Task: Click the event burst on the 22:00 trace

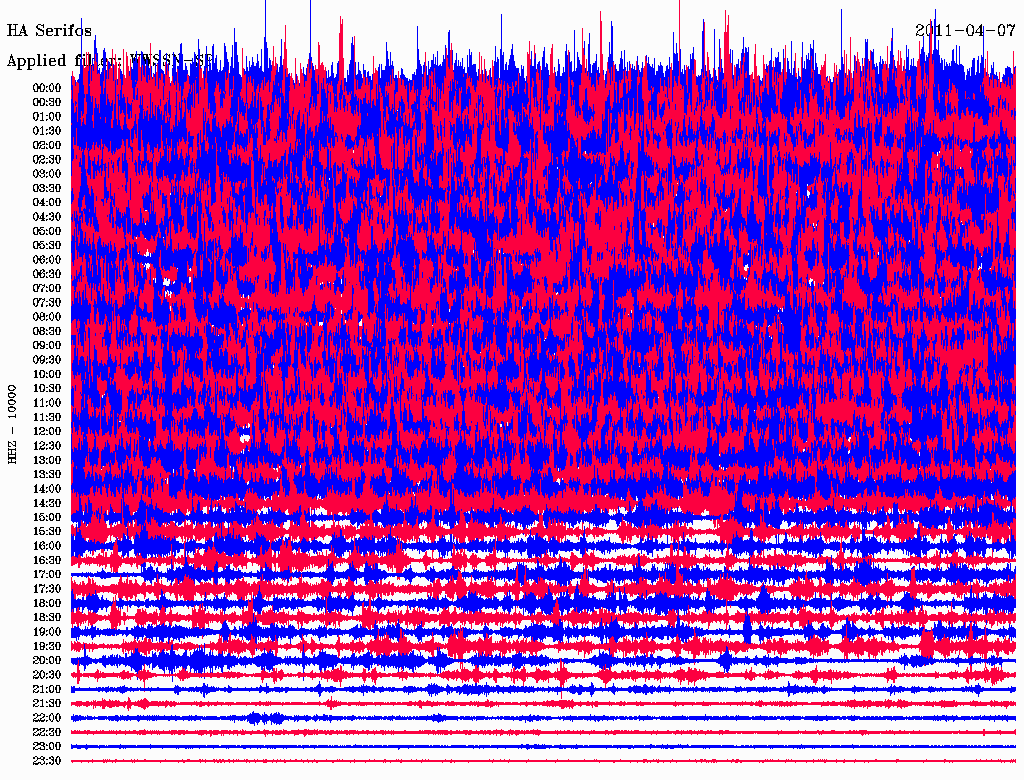Action: tap(266, 719)
